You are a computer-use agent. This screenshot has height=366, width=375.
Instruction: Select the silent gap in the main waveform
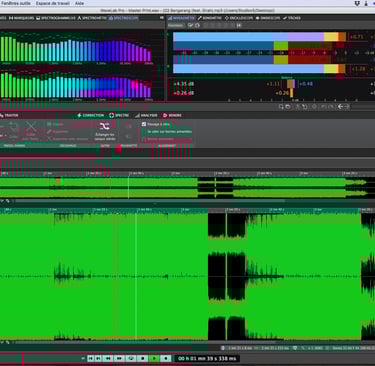tap(227, 276)
